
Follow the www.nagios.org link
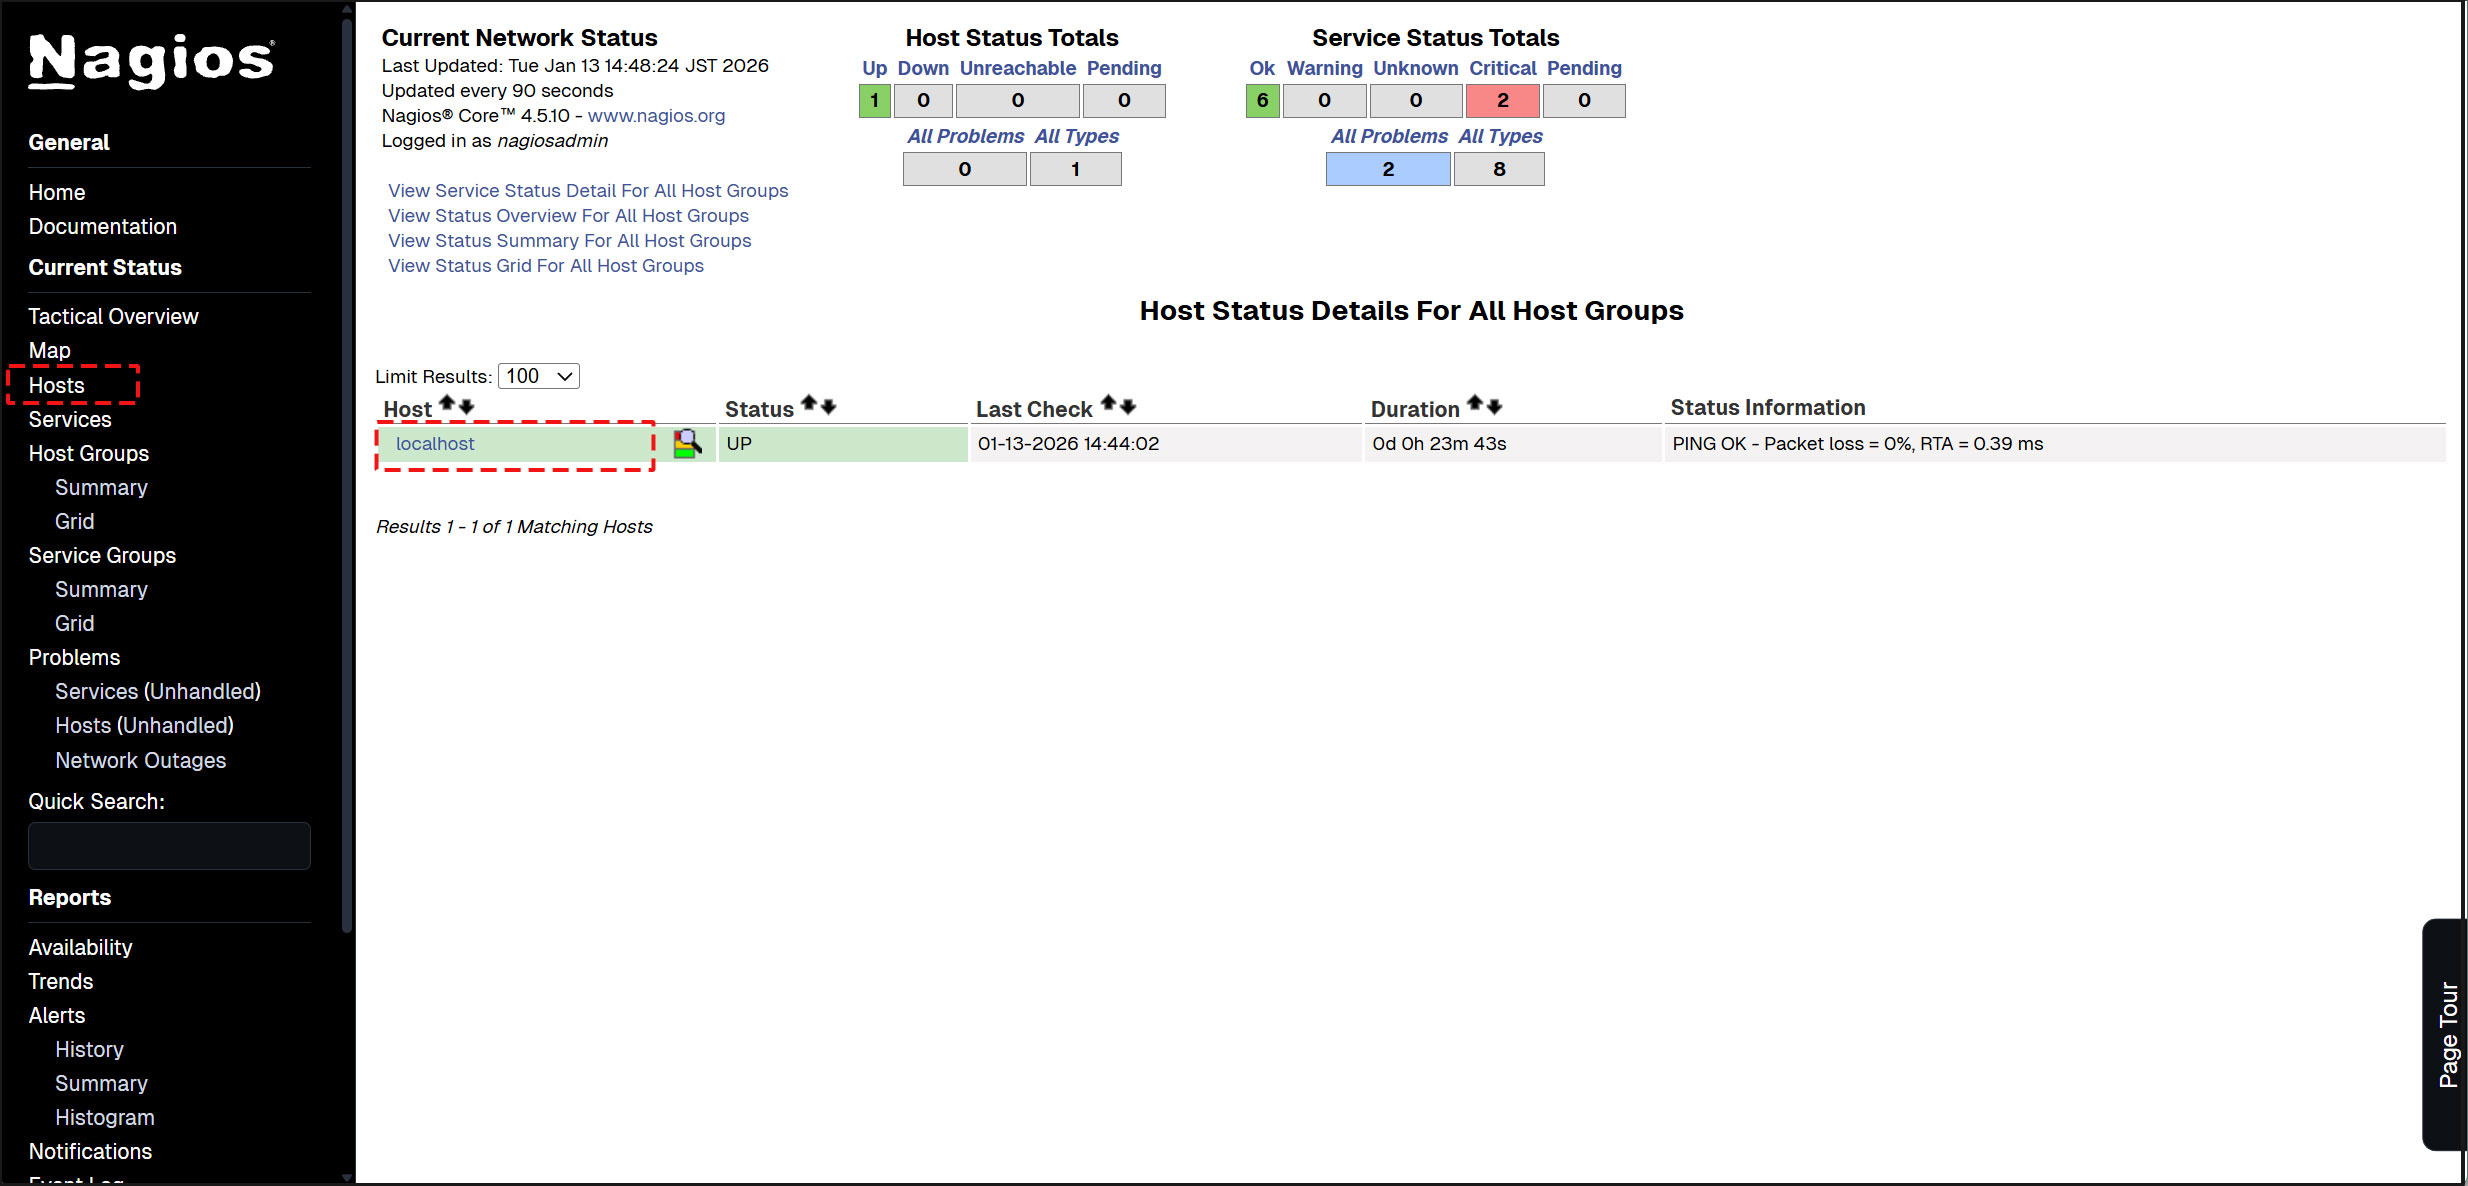coord(656,115)
